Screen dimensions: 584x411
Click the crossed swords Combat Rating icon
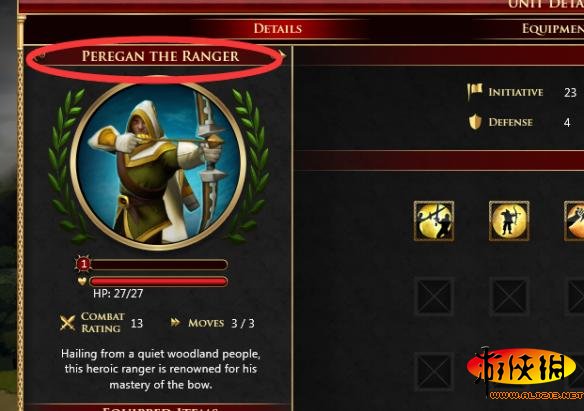pyautogui.click(x=67, y=323)
